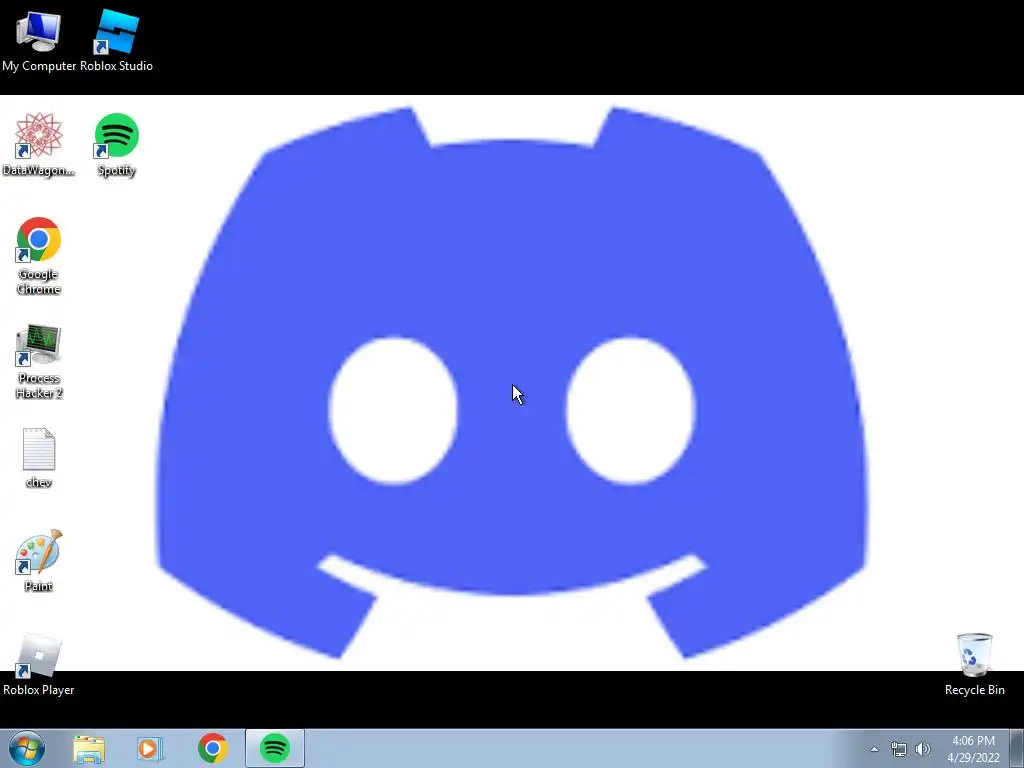Open Windows Explorer from the taskbar
This screenshot has height=768, width=1024.
pyautogui.click(x=89, y=749)
